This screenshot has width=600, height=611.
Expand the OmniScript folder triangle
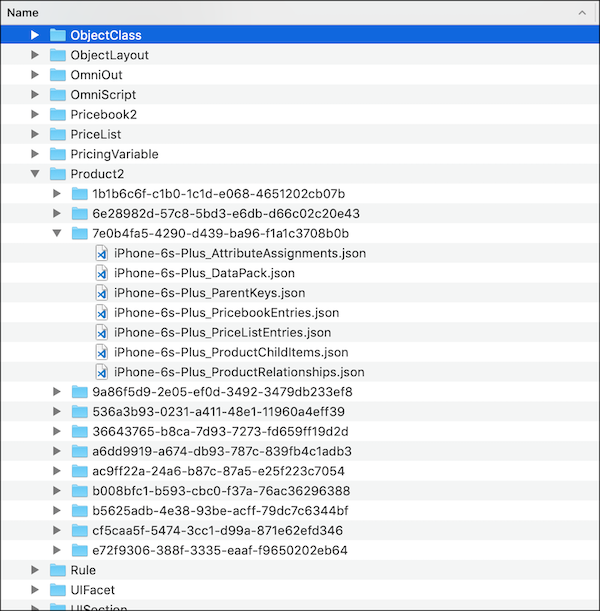(35, 94)
